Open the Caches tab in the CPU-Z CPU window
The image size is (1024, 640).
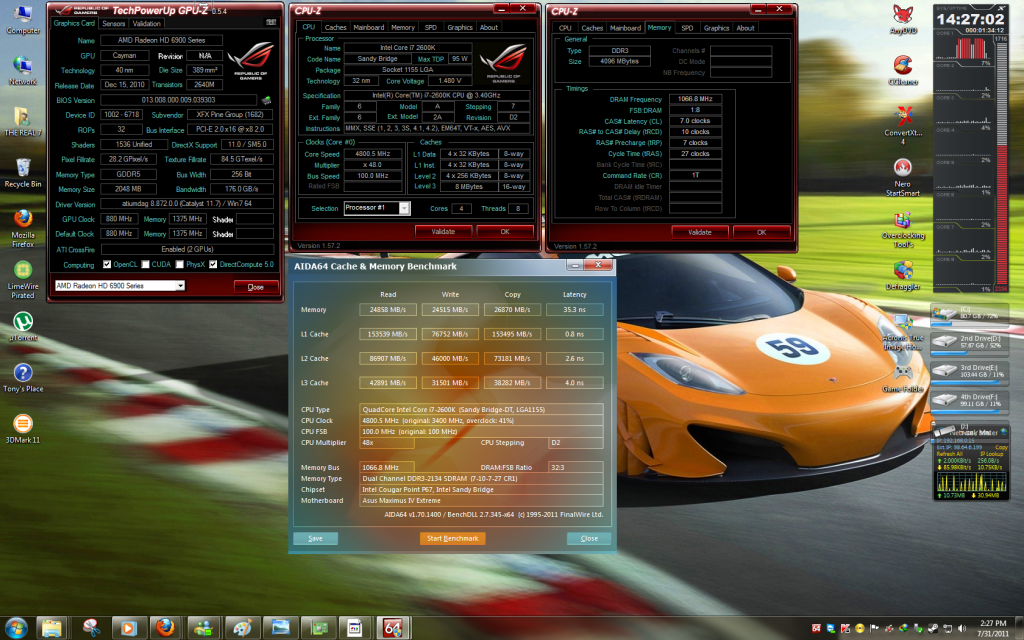pos(336,27)
